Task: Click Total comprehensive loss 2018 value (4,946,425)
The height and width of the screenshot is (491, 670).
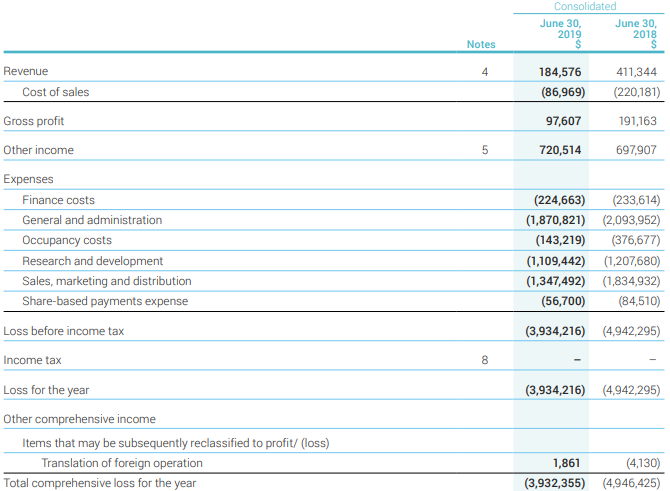Action: (631, 483)
